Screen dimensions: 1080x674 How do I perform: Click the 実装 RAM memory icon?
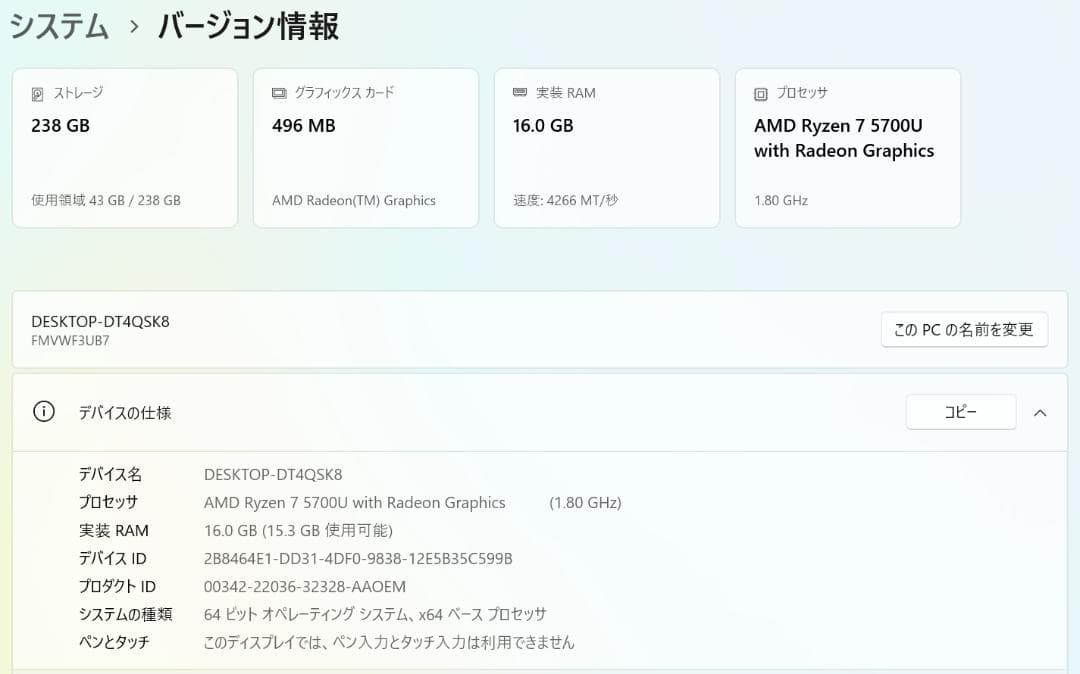click(522, 93)
